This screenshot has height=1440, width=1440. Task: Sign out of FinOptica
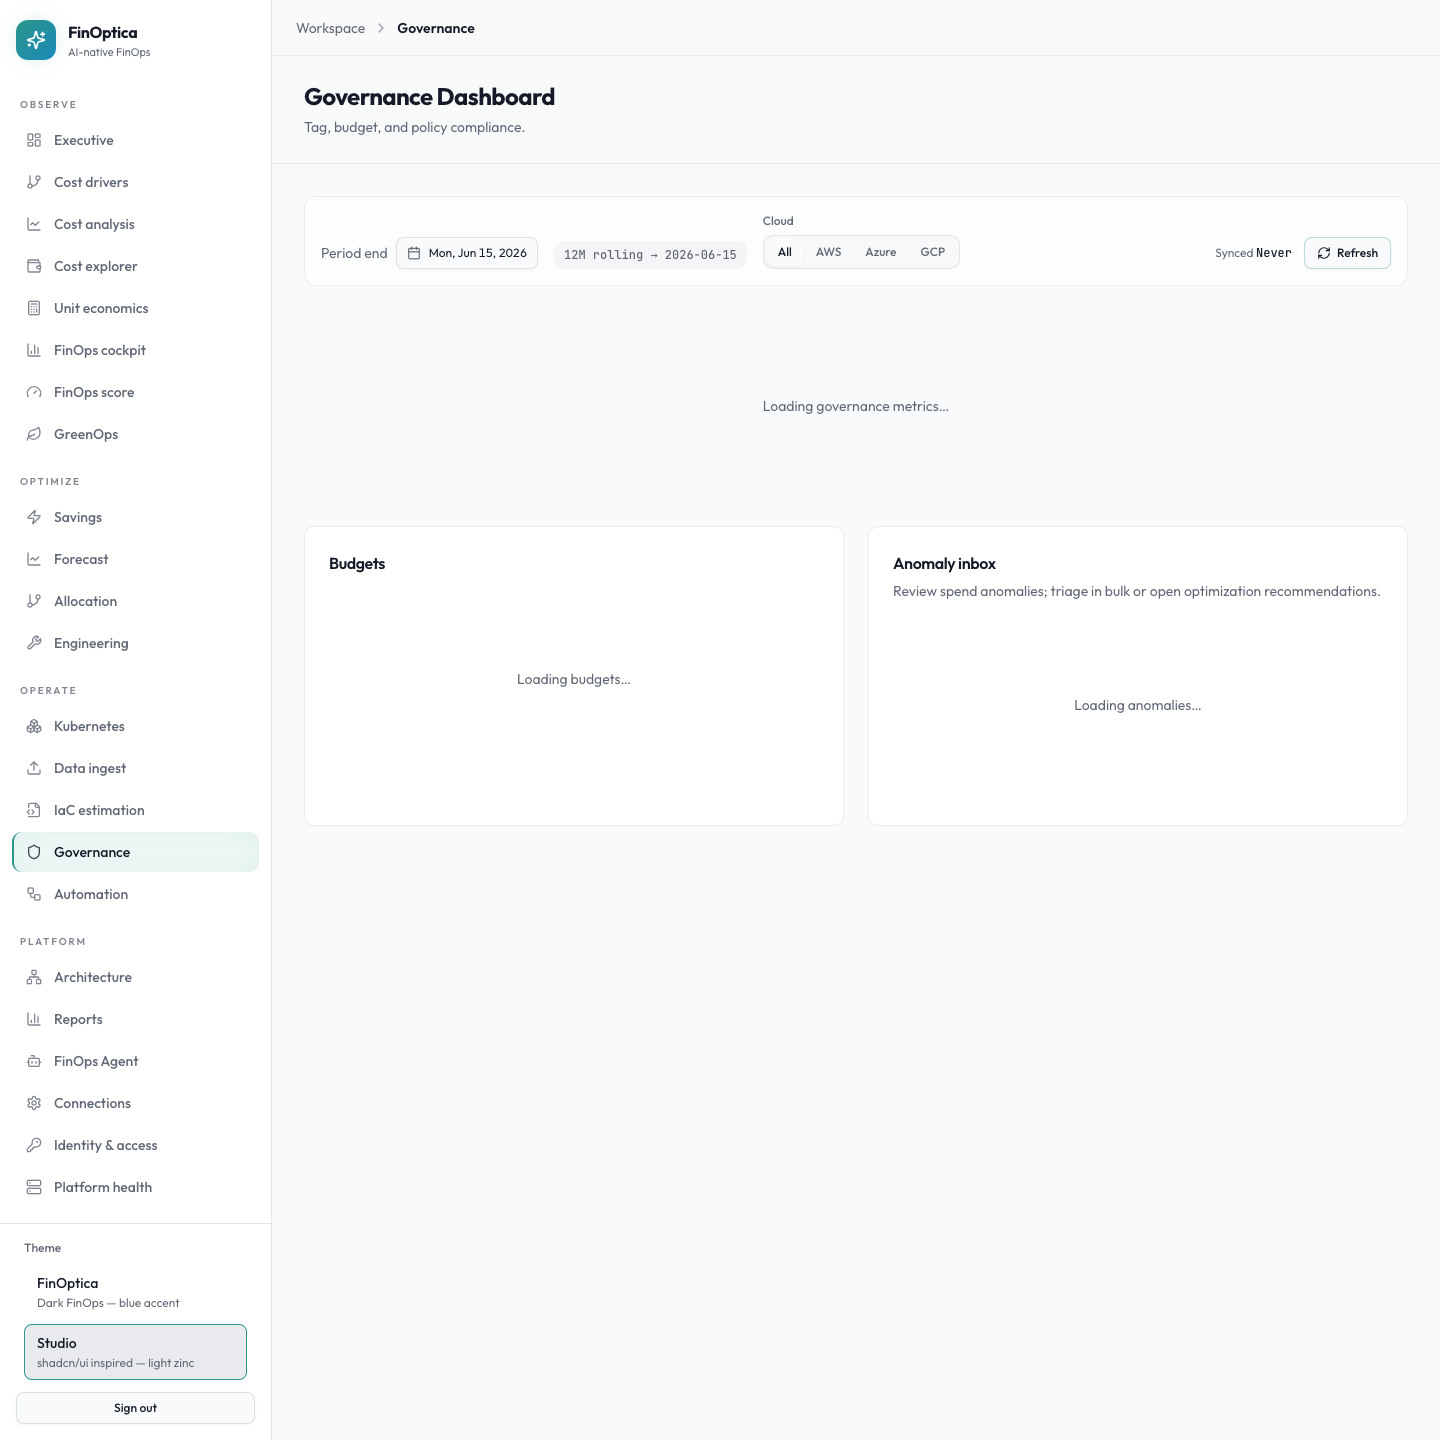tap(135, 1408)
